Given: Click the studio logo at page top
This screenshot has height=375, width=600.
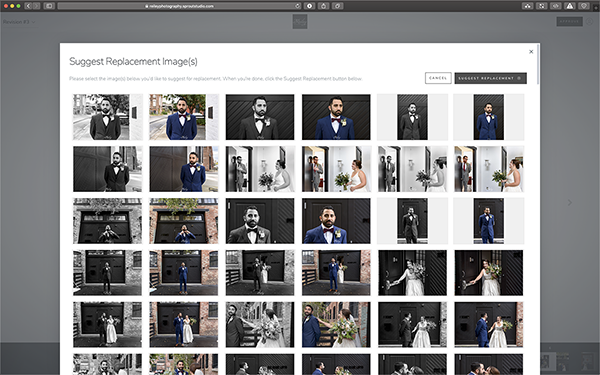Looking at the screenshot, I should click(x=300, y=21).
